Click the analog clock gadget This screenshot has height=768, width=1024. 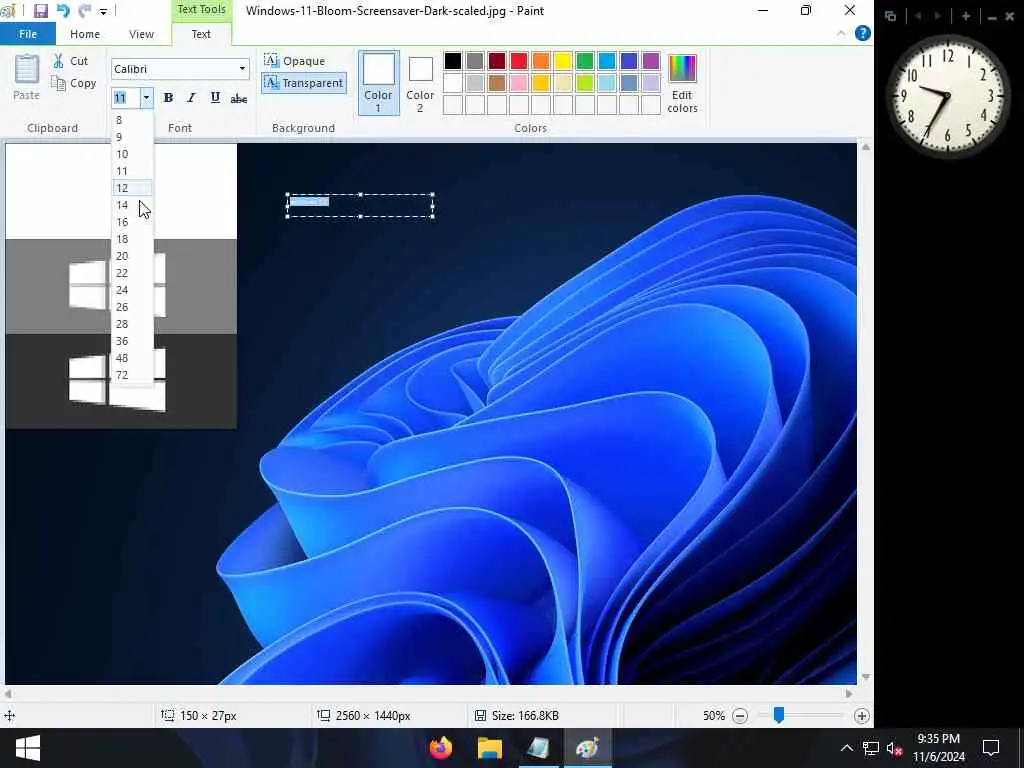pyautogui.click(x=948, y=95)
